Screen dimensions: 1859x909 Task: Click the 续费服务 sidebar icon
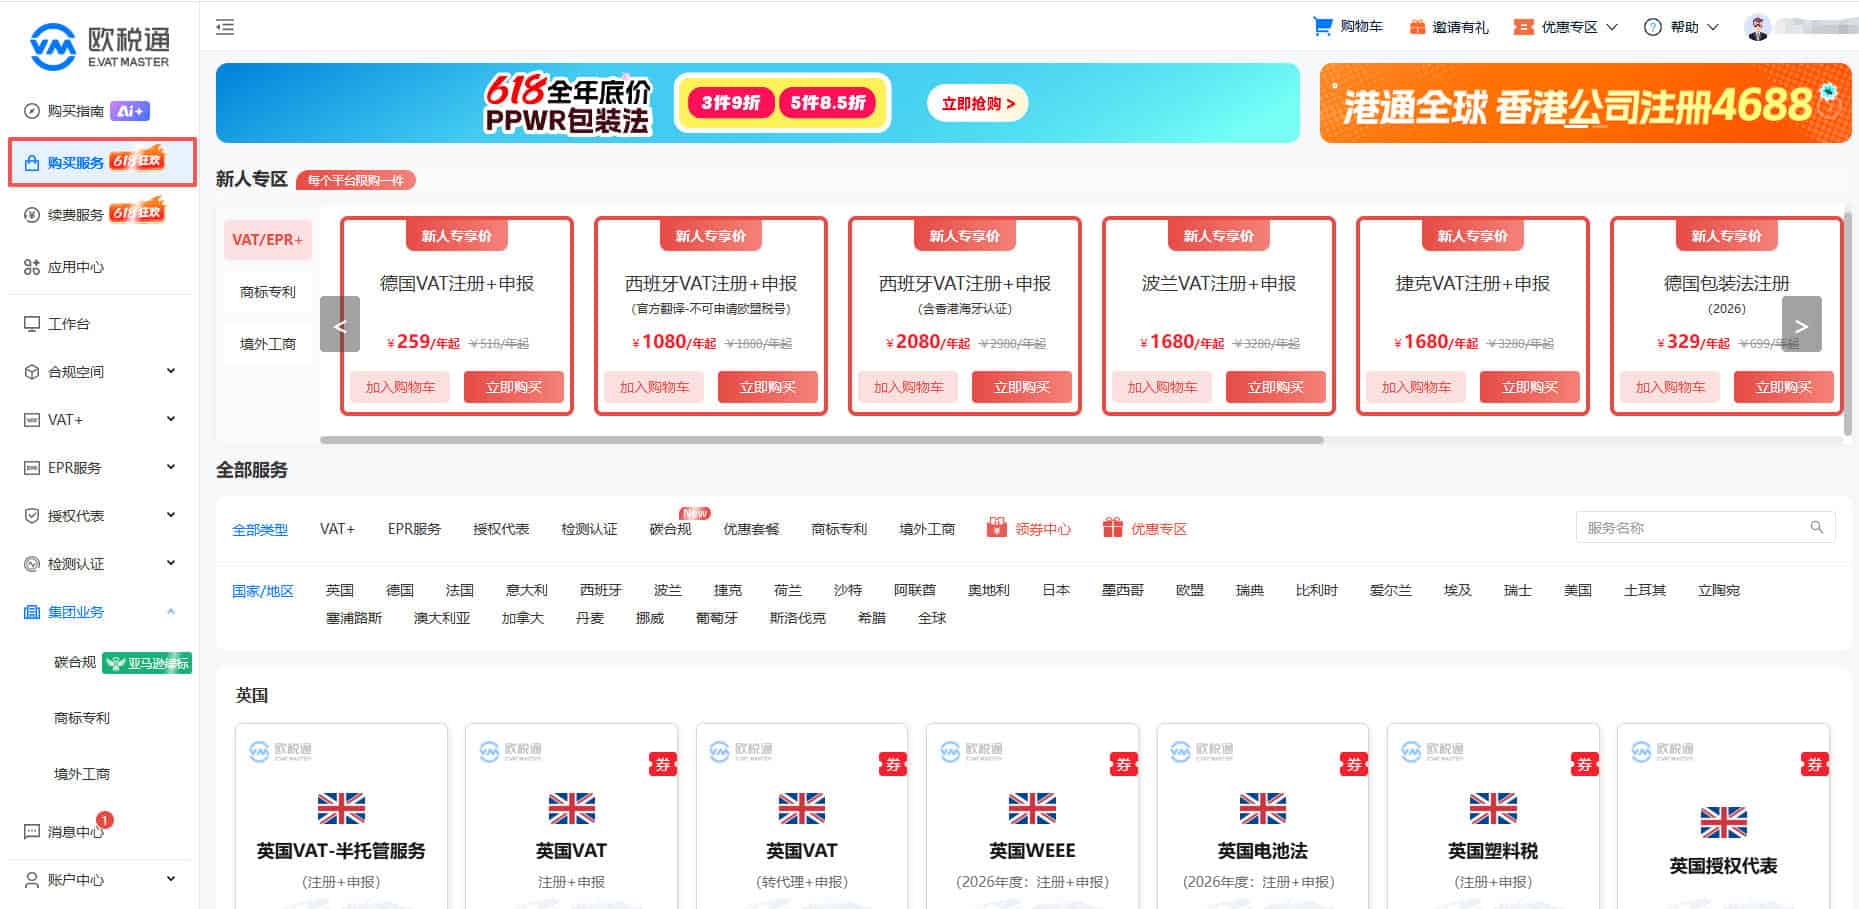pyautogui.click(x=32, y=215)
